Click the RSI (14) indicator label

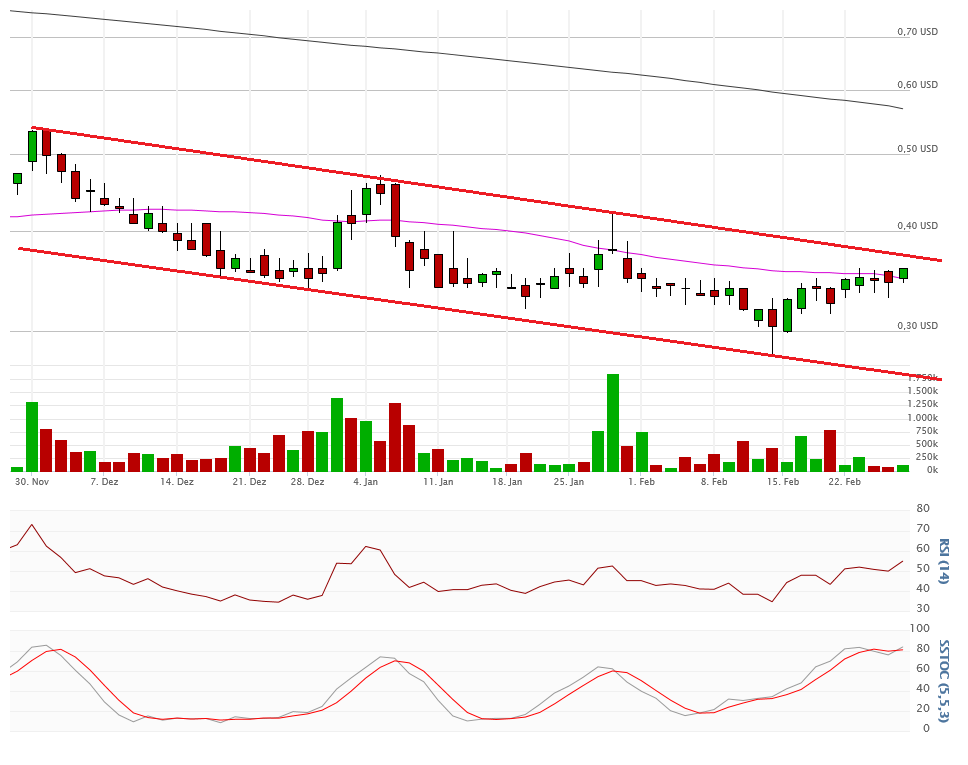point(943,561)
